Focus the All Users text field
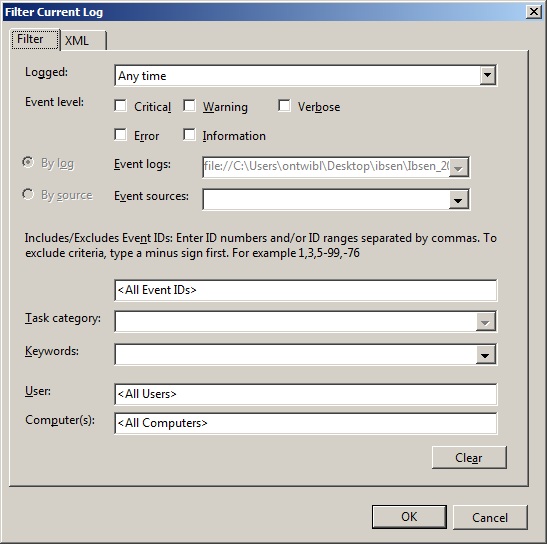This screenshot has height=544, width=547. [x=306, y=394]
